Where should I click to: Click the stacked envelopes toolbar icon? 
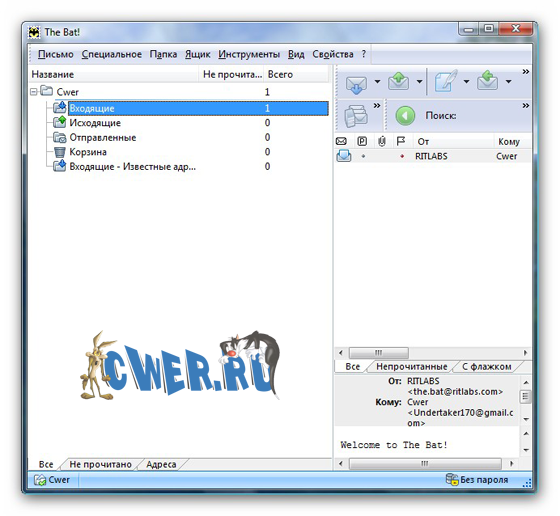click(x=356, y=116)
